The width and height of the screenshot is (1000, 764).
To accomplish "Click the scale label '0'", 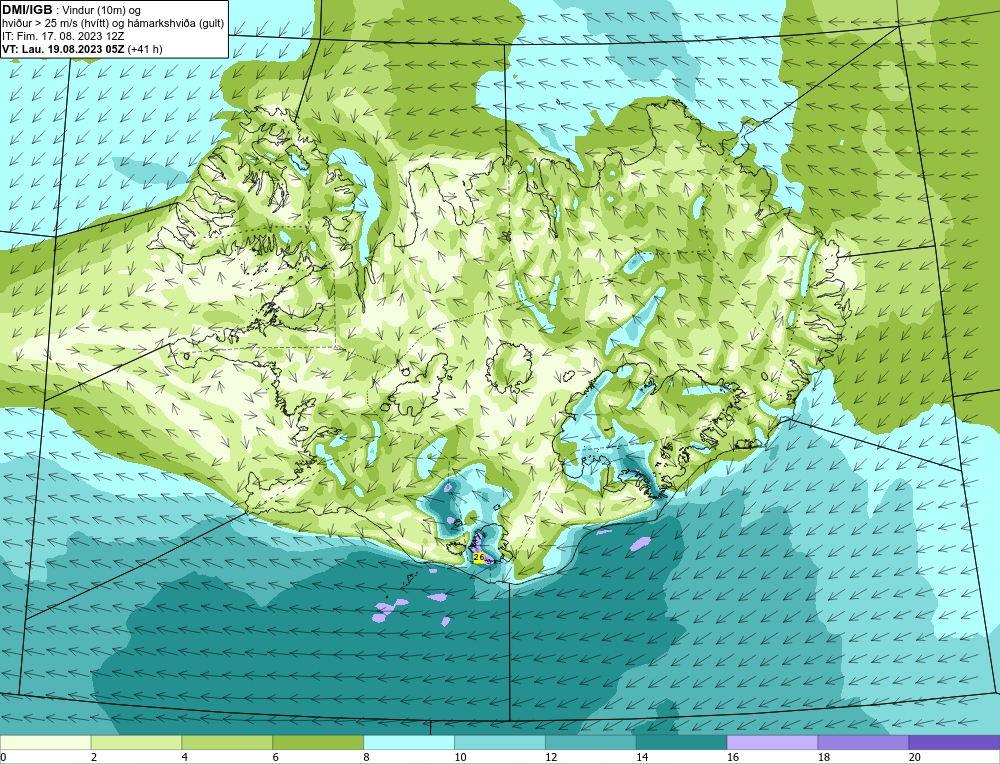I will (x=3, y=757).
